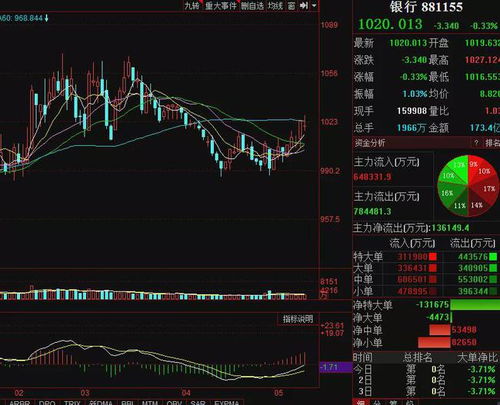Viewport: 500px width, 405px height.
Task: Click the 银行 881155 title header
Action: [x=426, y=7]
